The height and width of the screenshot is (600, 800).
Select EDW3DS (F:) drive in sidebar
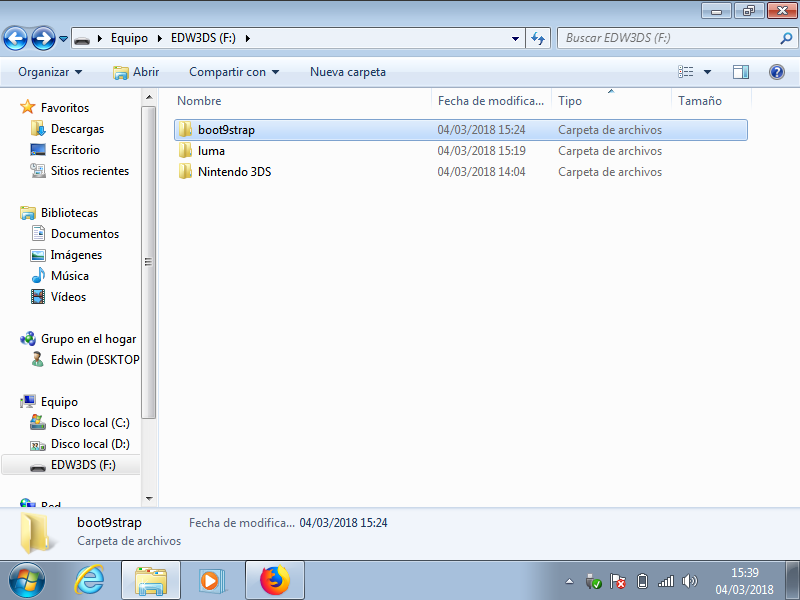(x=83, y=465)
